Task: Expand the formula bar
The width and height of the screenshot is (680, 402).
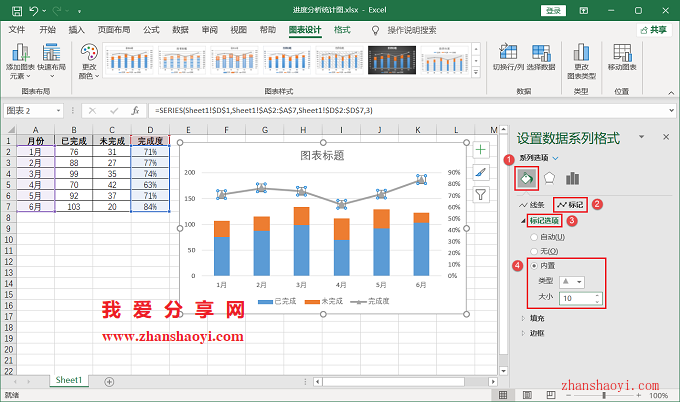Action: point(671,111)
